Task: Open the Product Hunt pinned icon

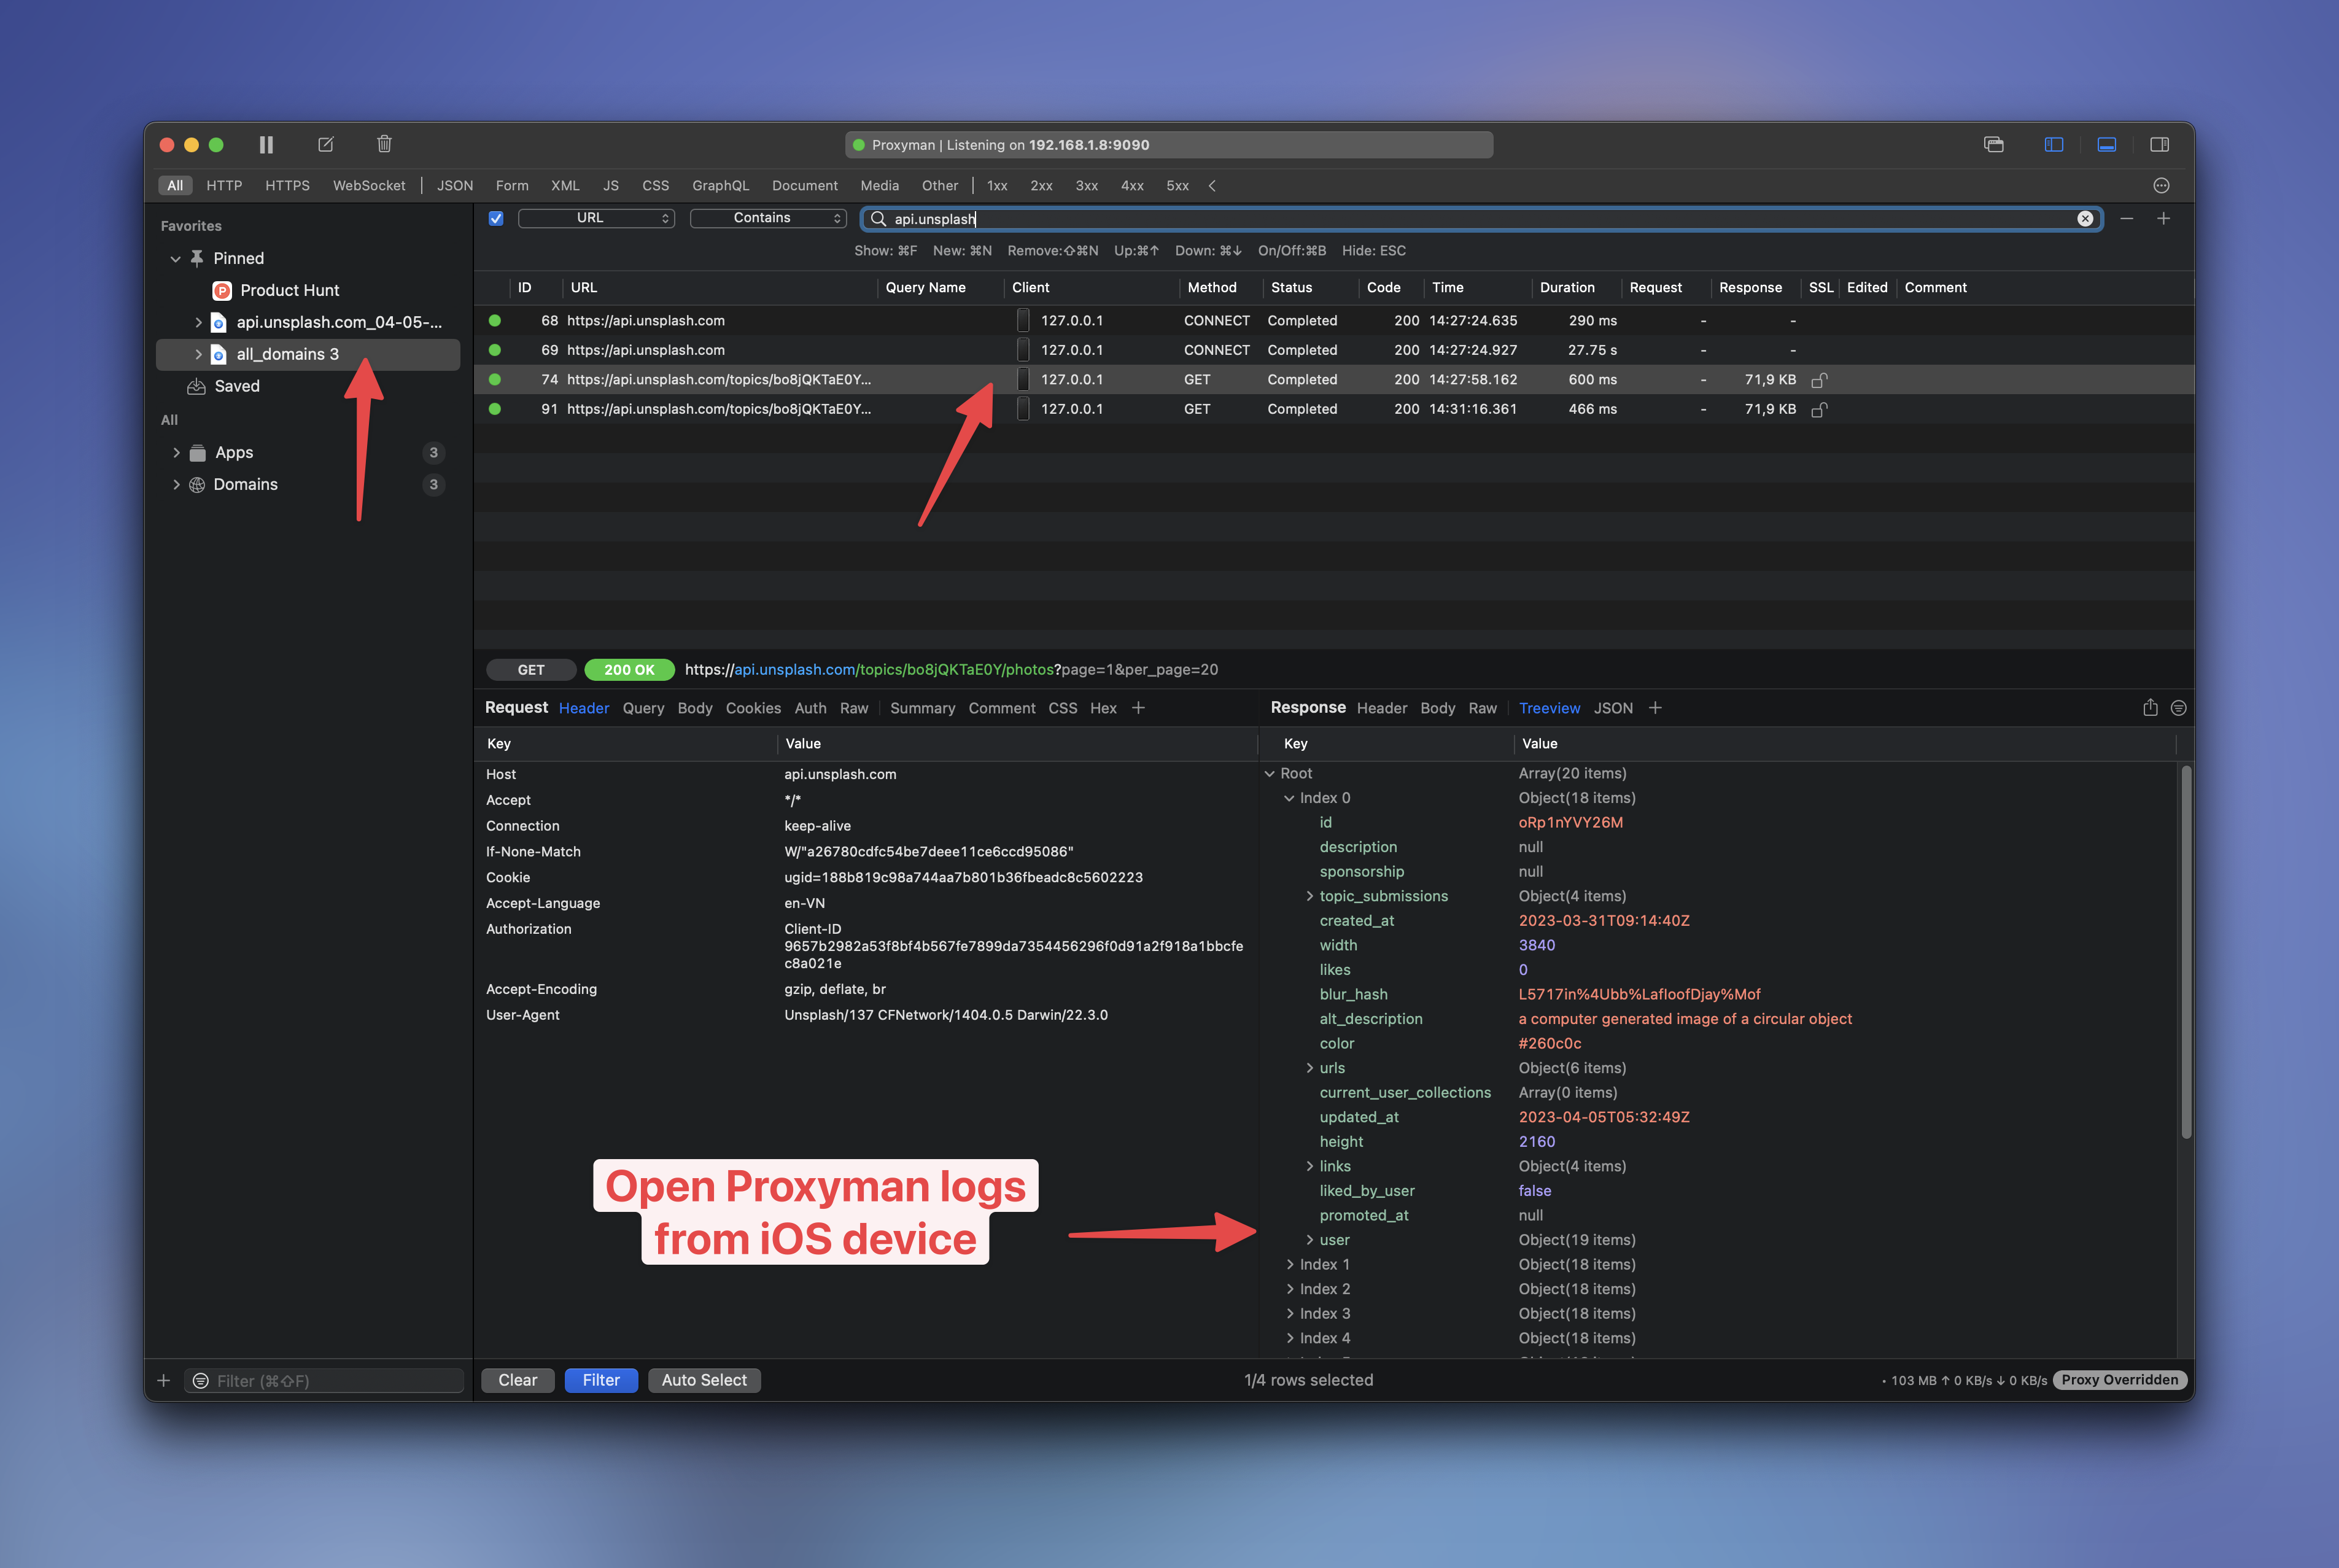Action: (x=222, y=290)
